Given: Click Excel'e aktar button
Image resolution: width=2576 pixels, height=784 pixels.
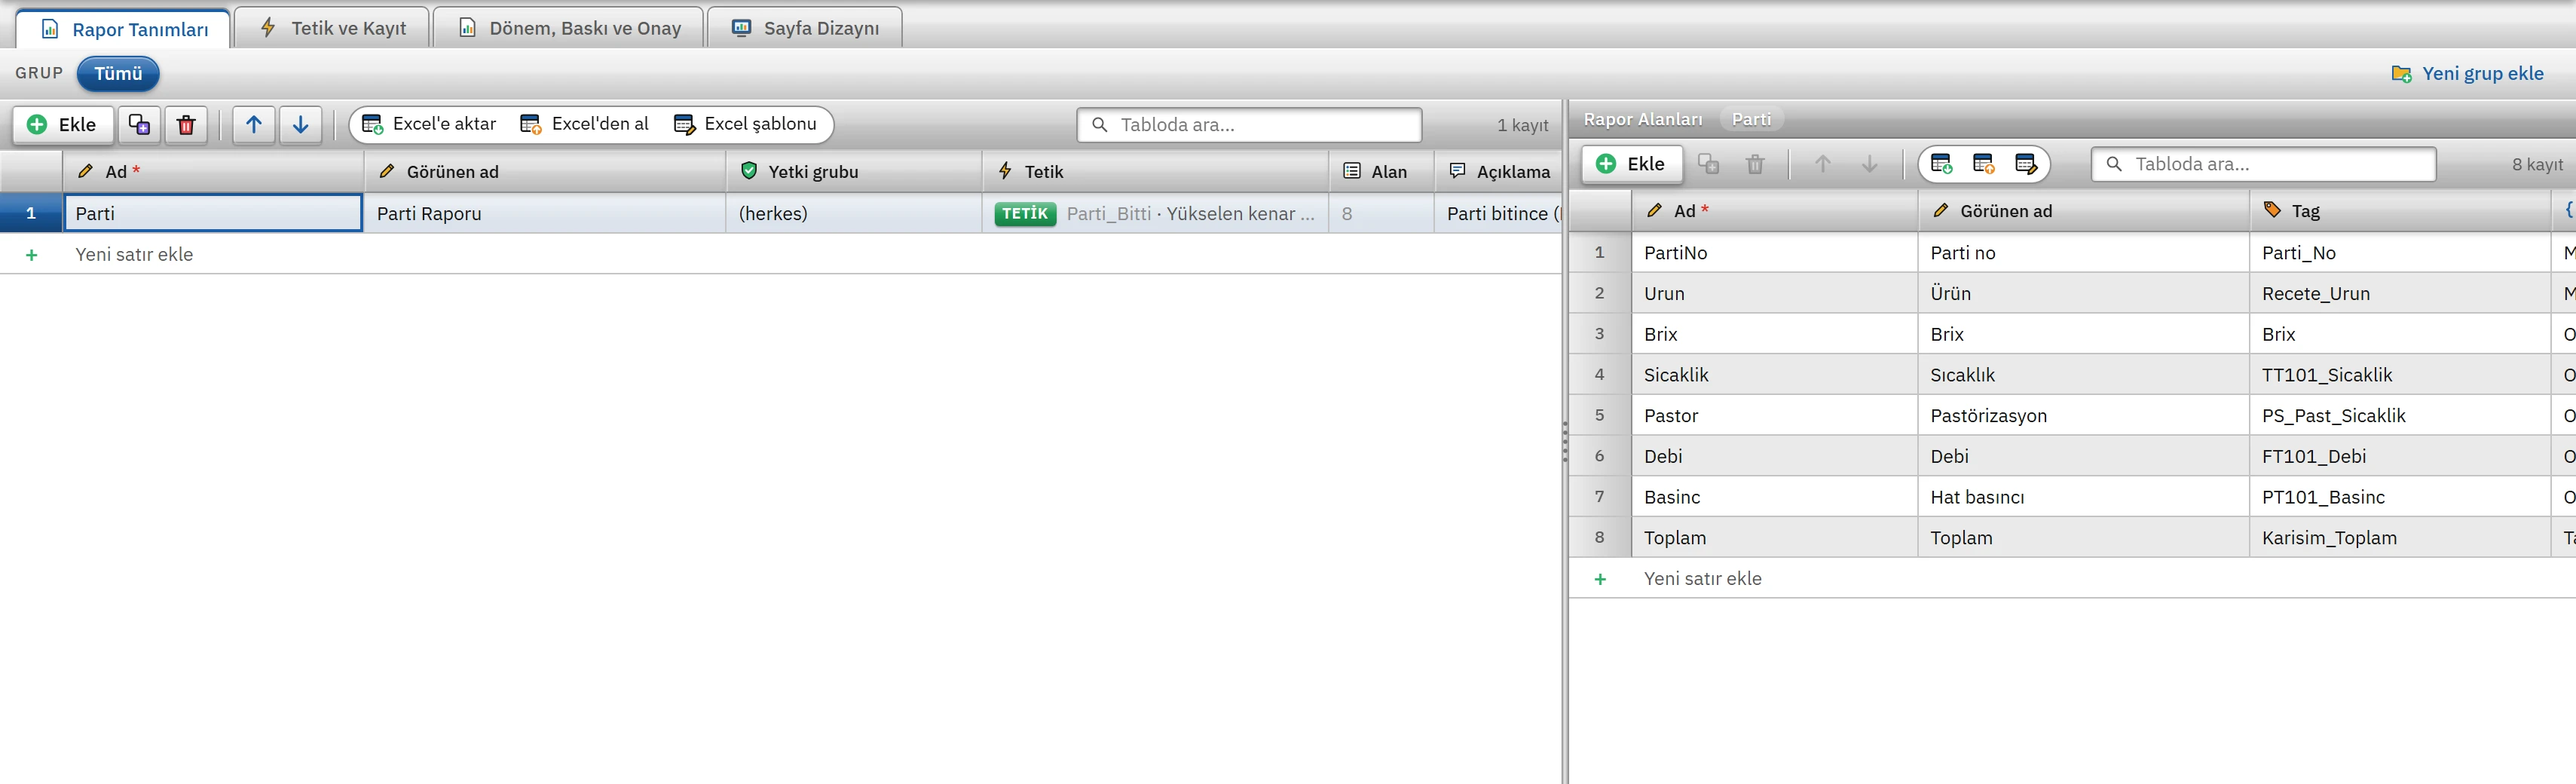Looking at the screenshot, I should pyautogui.click(x=429, y=124).
